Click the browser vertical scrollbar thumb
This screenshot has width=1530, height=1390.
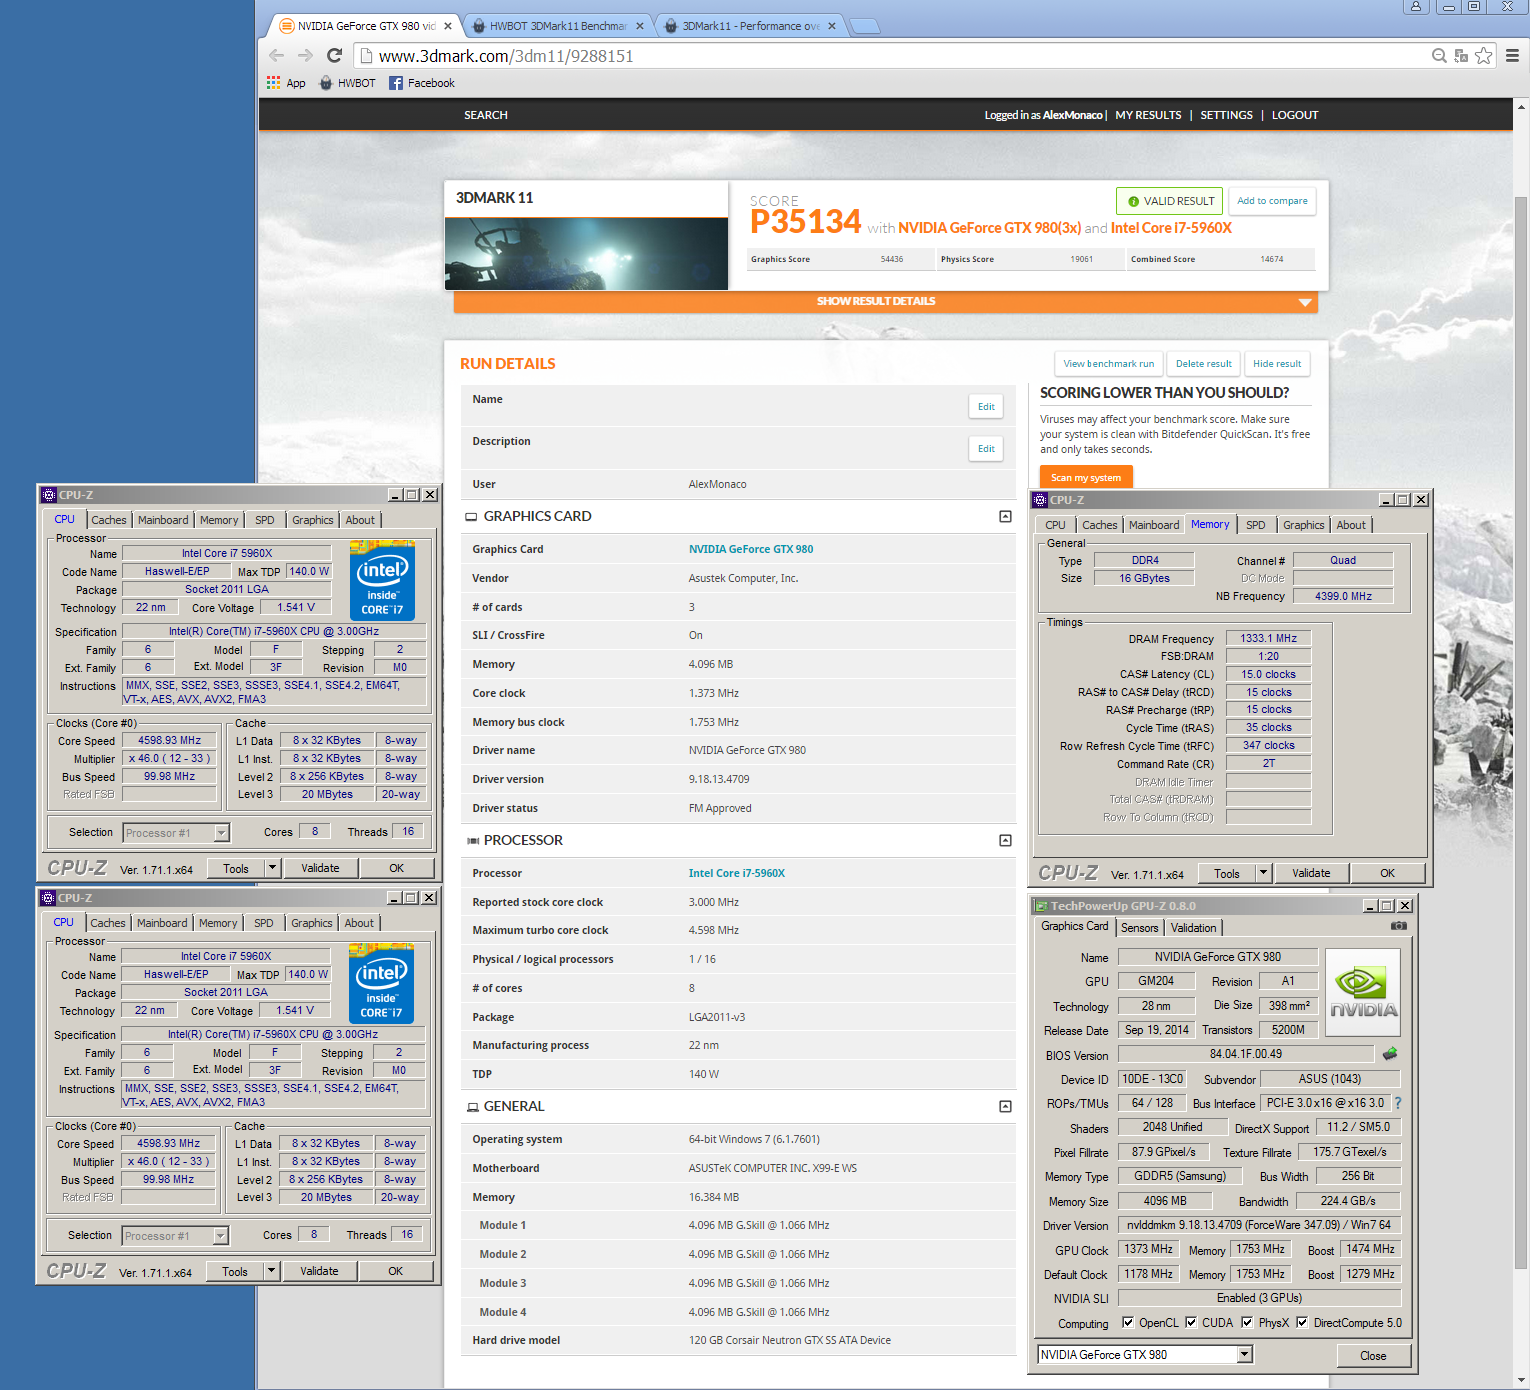(1521, 735)
